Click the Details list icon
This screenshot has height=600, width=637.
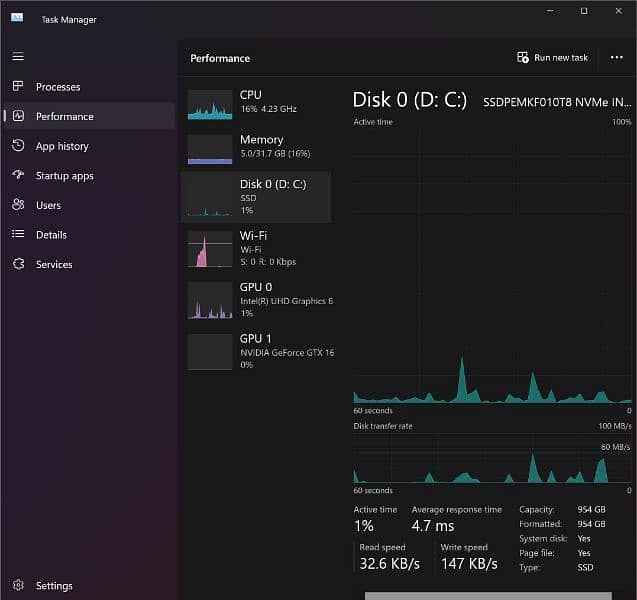coord(17,235)
